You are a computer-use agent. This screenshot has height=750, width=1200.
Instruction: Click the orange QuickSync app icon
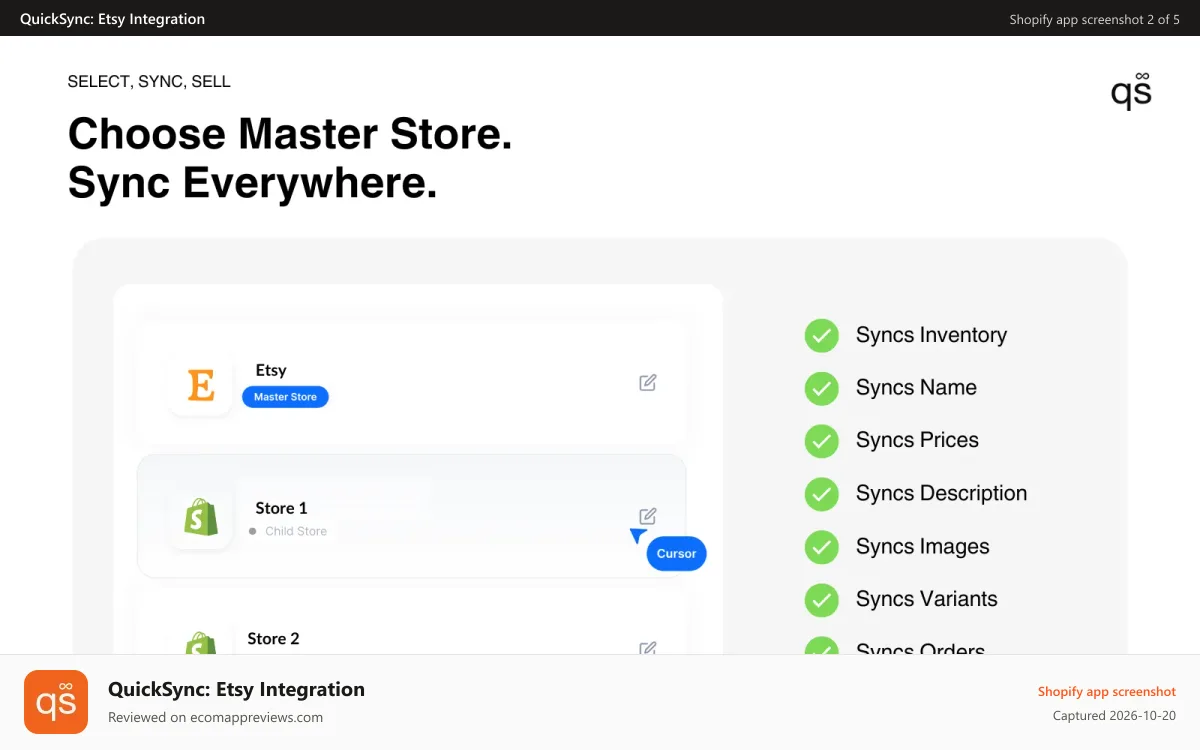coord(56,702)
